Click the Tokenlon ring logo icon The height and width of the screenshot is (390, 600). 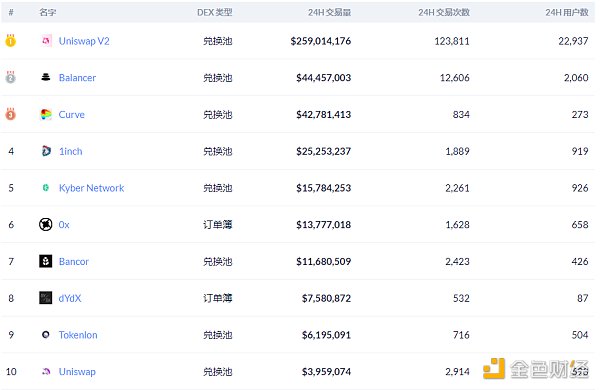[x=46, y=335]
